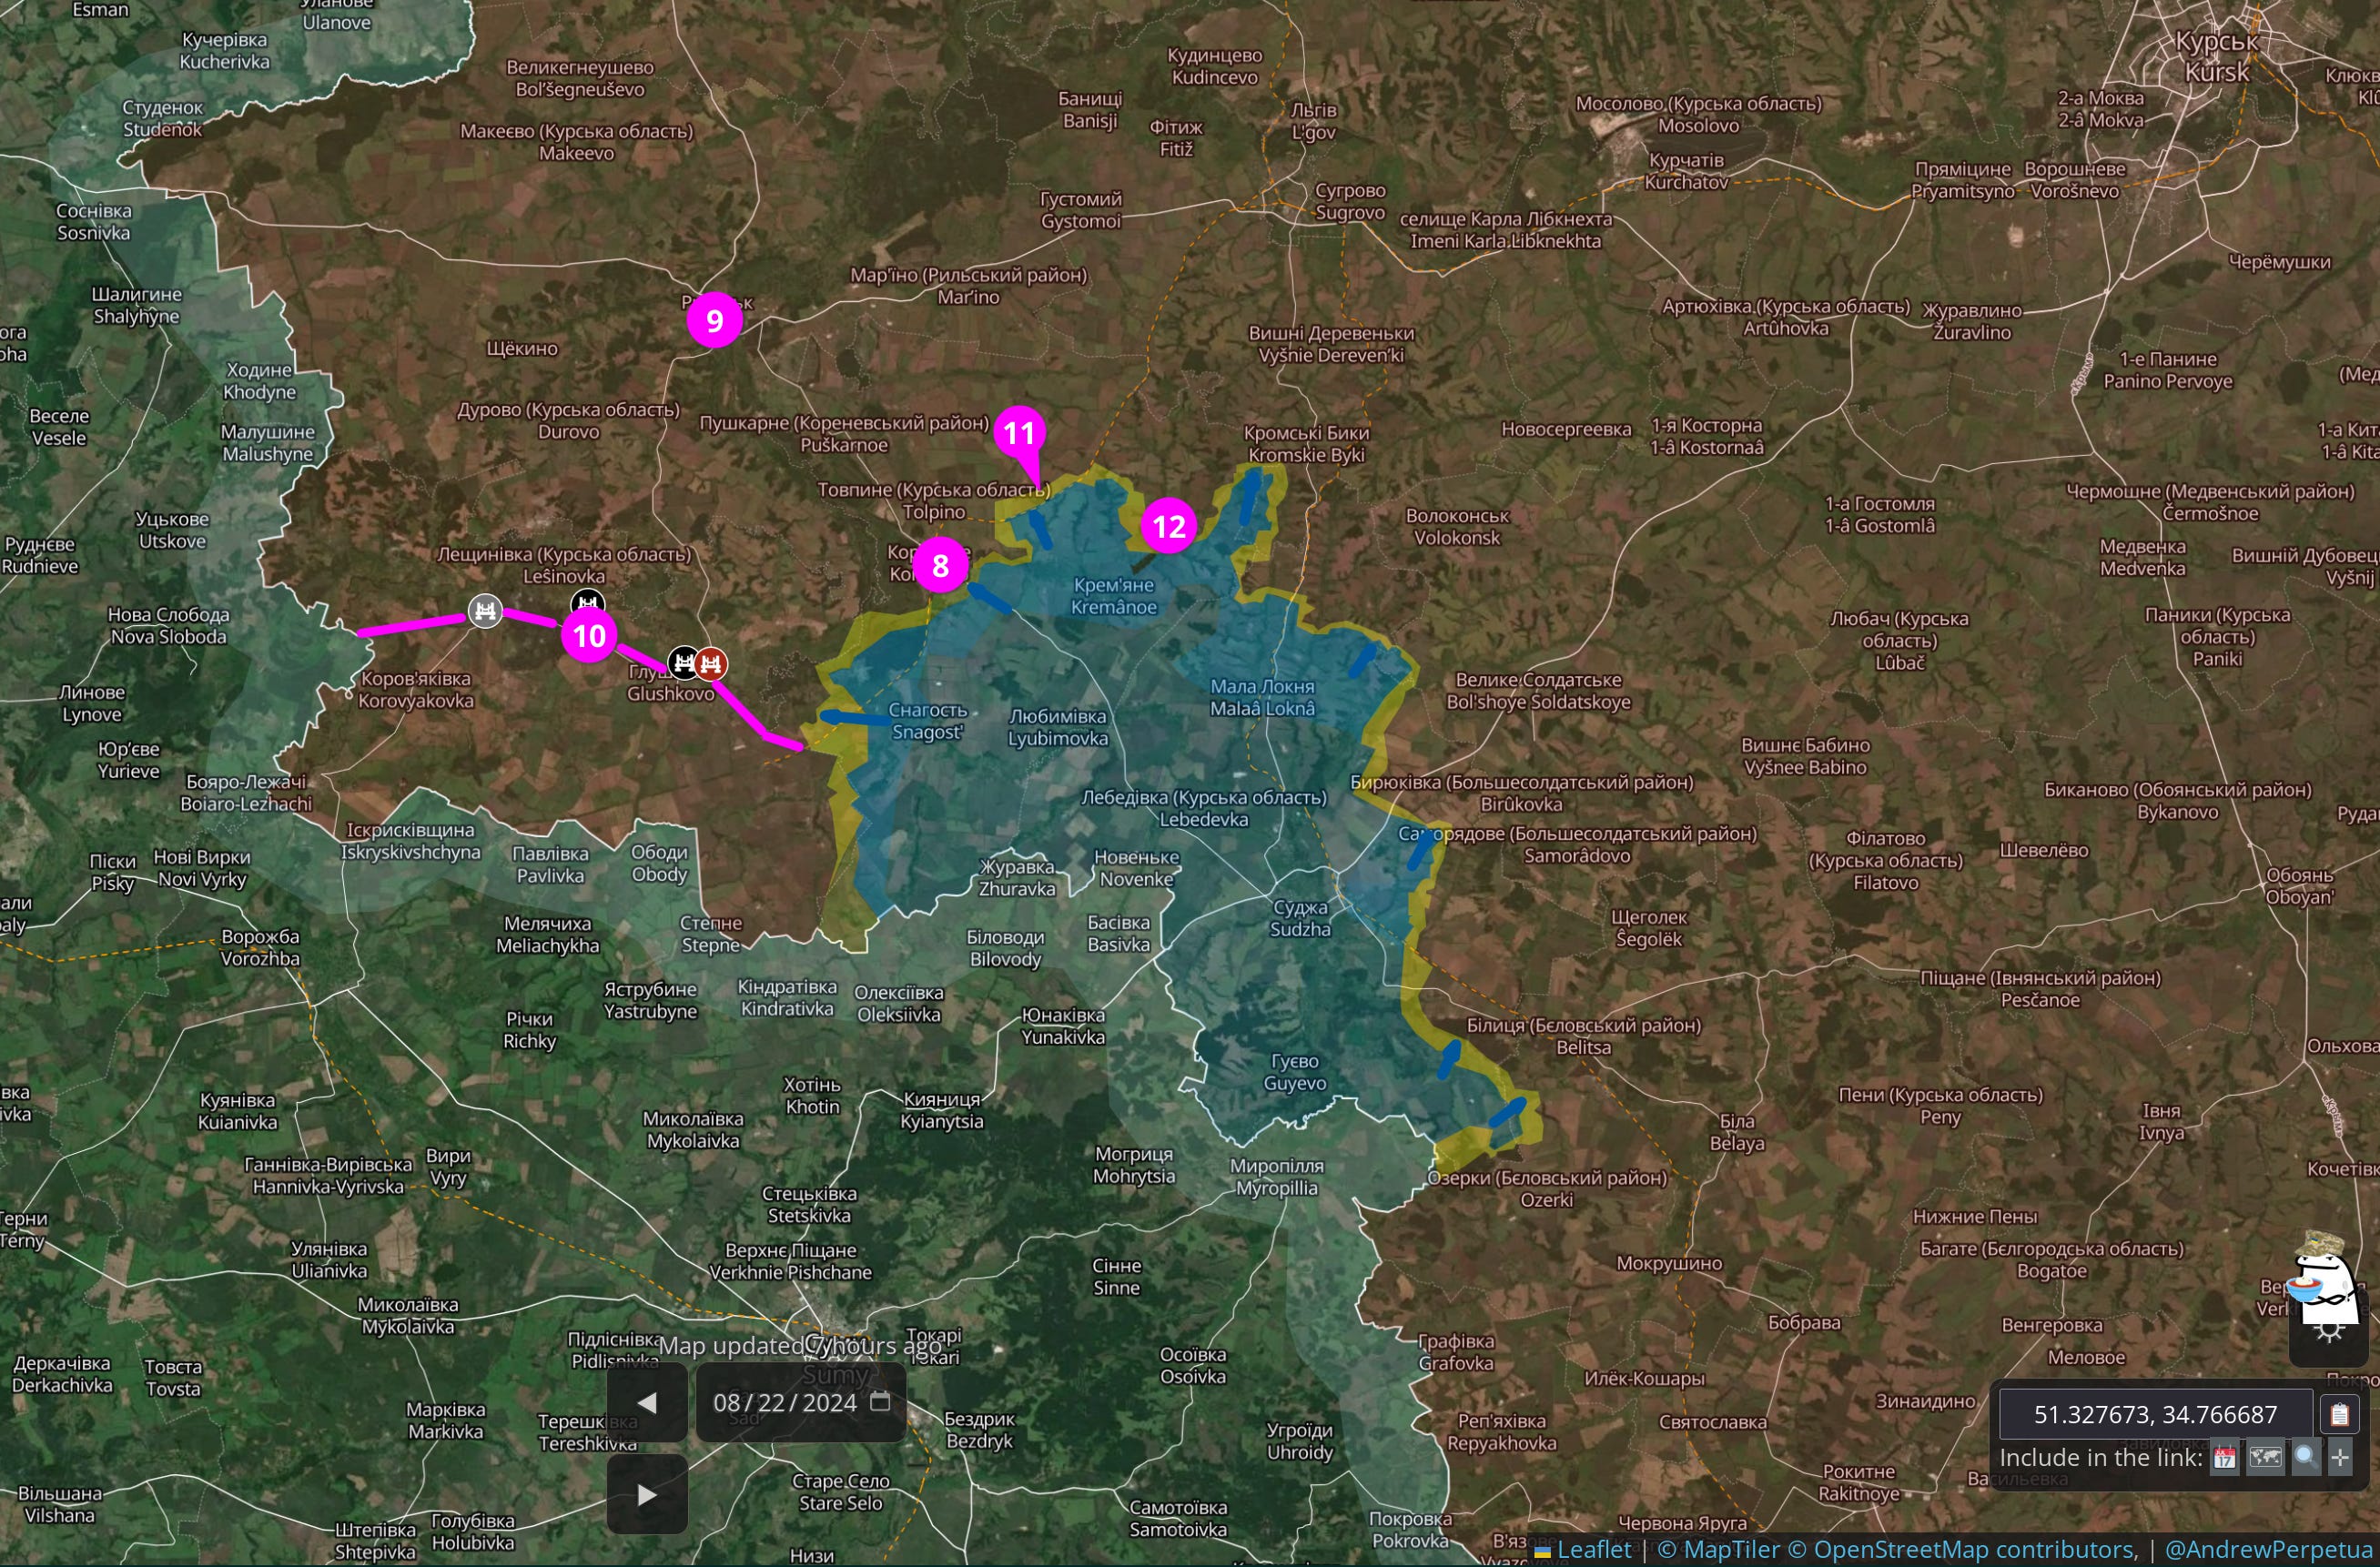Copy coordinates using the clipboard icon

pos(2339,1414)
